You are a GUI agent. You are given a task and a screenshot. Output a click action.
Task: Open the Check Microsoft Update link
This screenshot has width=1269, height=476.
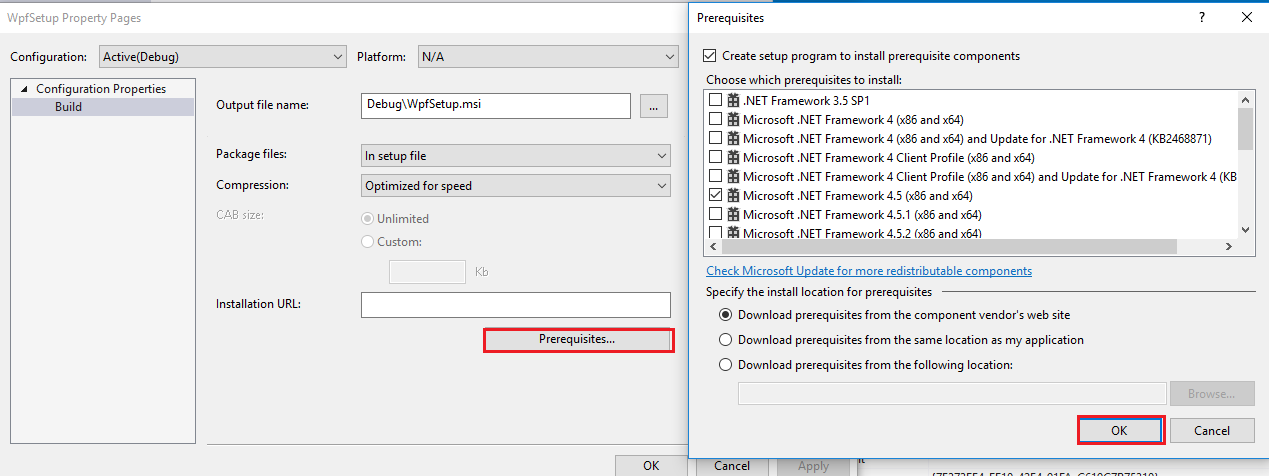[868, 271]
